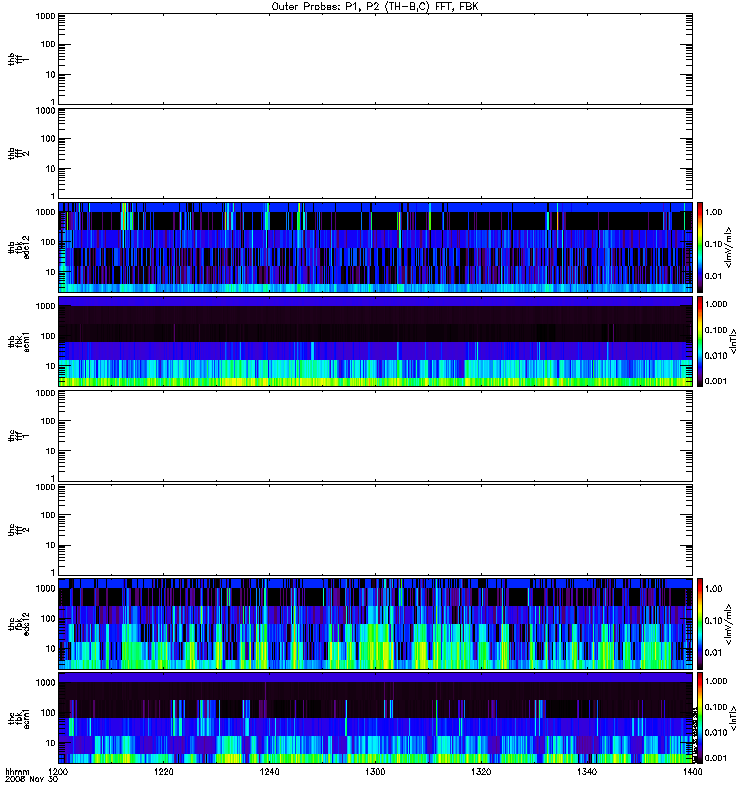
Task: Click the 1000 y-tick on thb fff 1 panel
Action: point(45,16)
